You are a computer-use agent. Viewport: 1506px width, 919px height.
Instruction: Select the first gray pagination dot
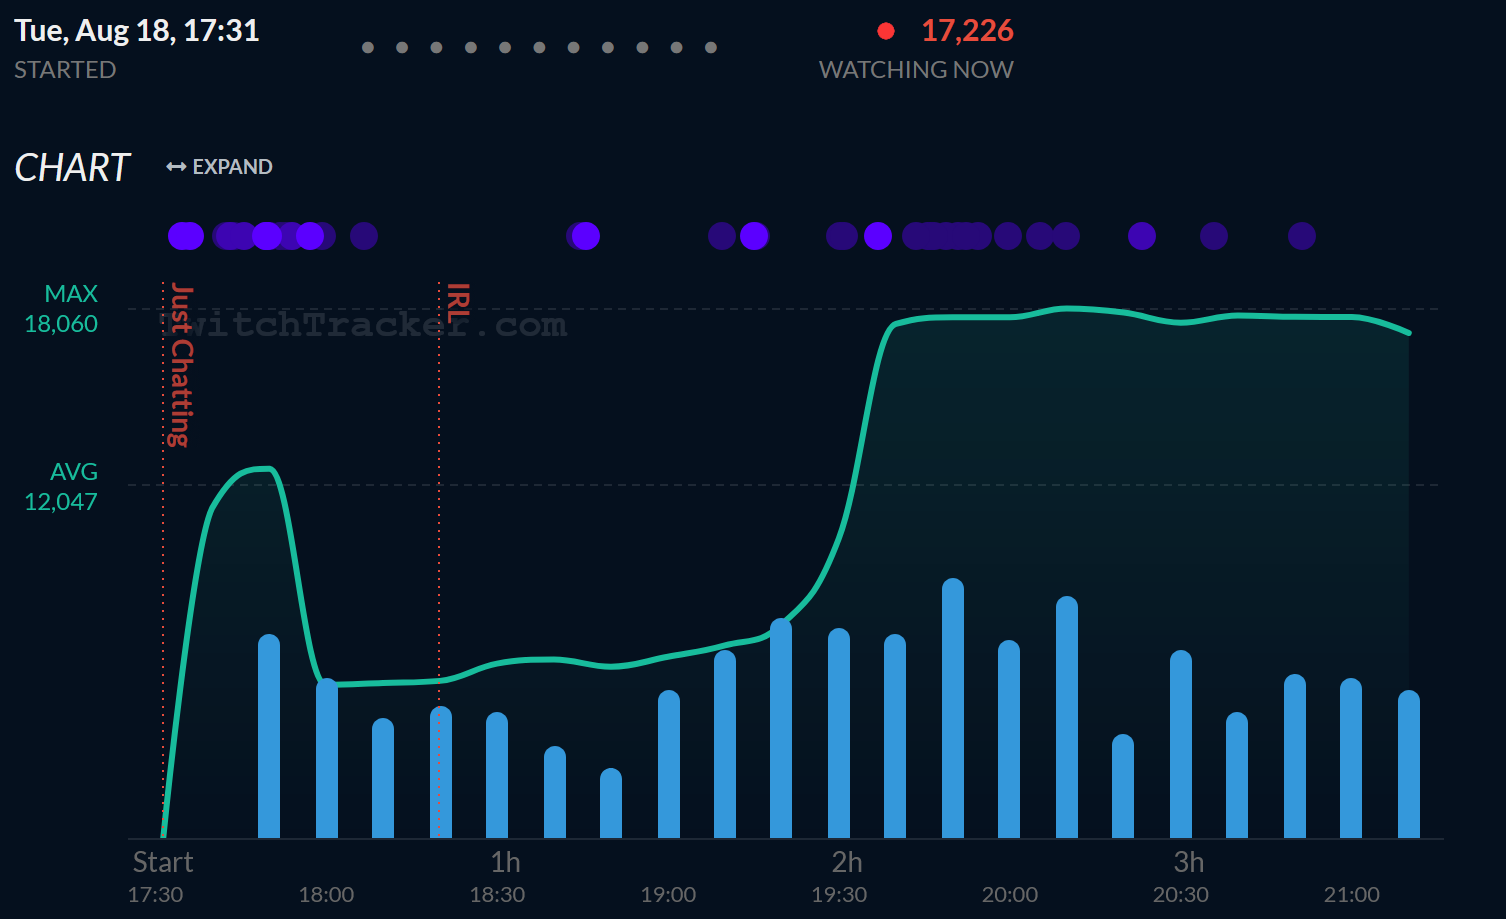[x=368, y=48]
